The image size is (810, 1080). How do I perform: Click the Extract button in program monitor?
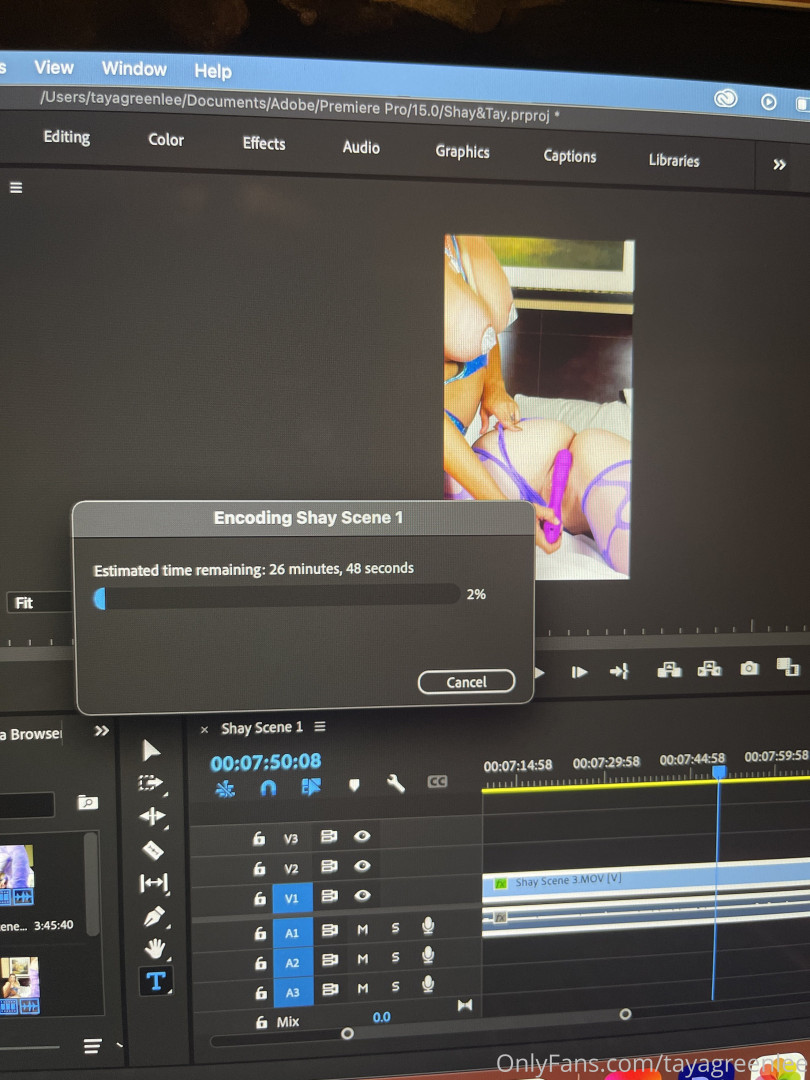click(x=709, y=669)
